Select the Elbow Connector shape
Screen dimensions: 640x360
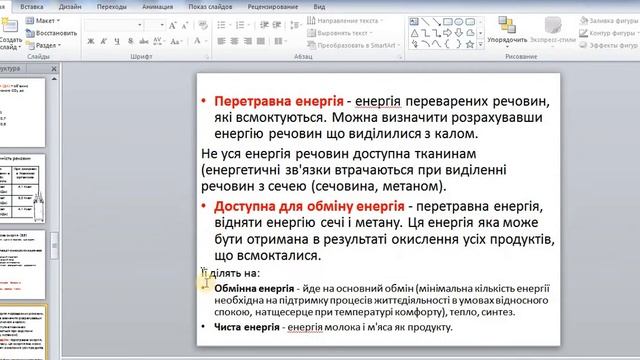coord(425,33)
